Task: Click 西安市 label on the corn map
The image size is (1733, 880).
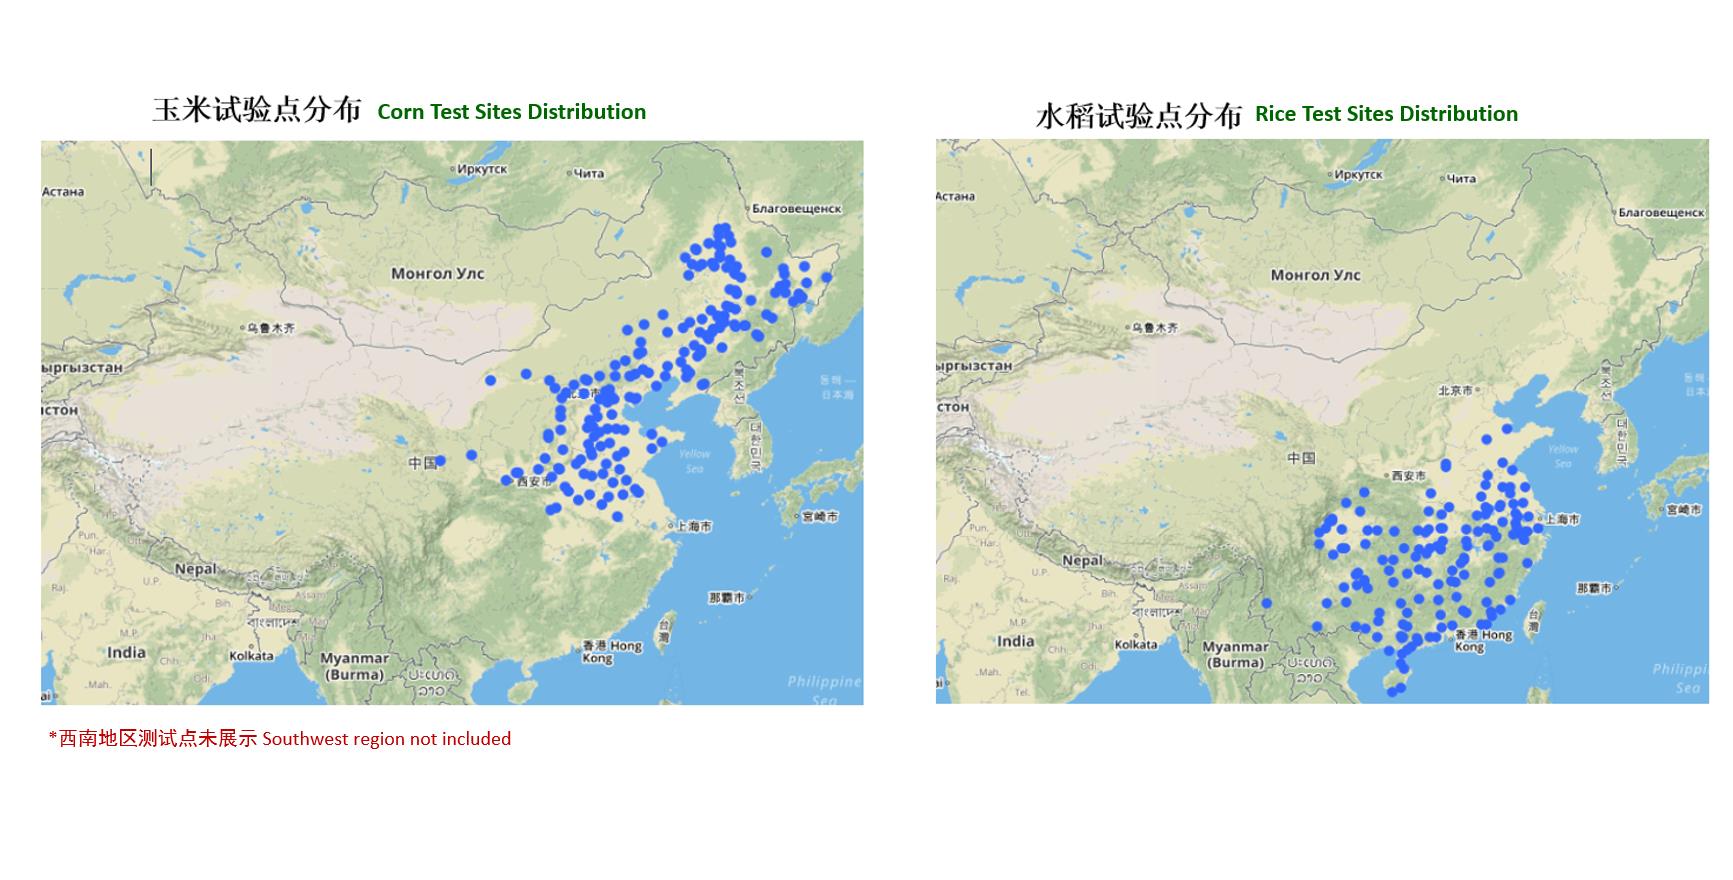Action: [x=534, y=481]
